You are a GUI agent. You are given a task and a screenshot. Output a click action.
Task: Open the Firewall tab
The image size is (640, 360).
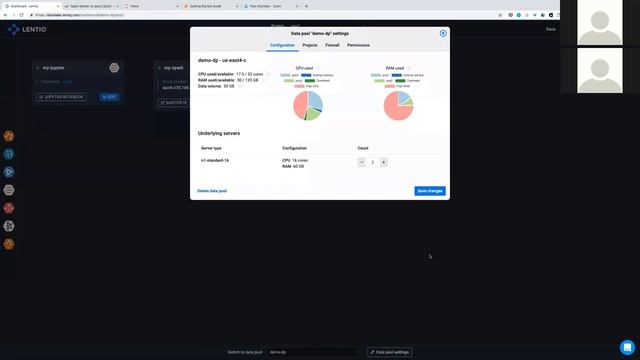tap(332, 45)
